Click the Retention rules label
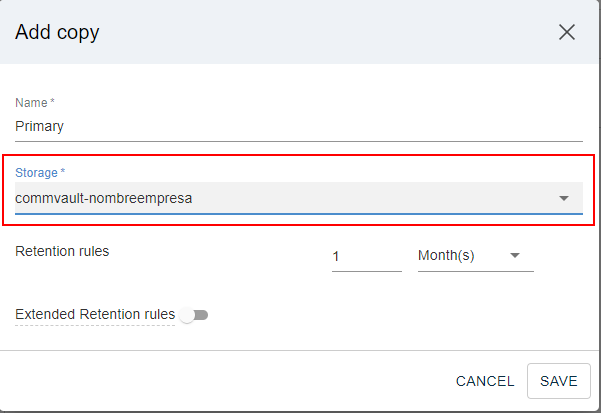601x413 pixels. (x=62, y=251)
